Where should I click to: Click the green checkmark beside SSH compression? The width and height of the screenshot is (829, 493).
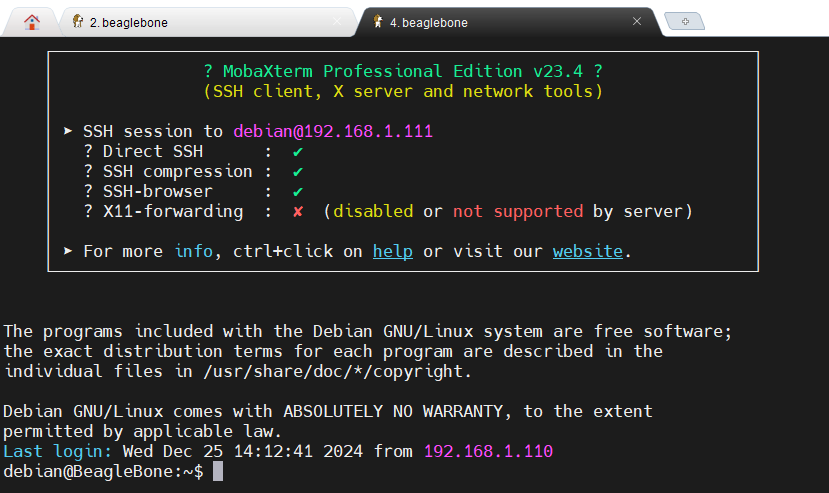tap(298, 171)
